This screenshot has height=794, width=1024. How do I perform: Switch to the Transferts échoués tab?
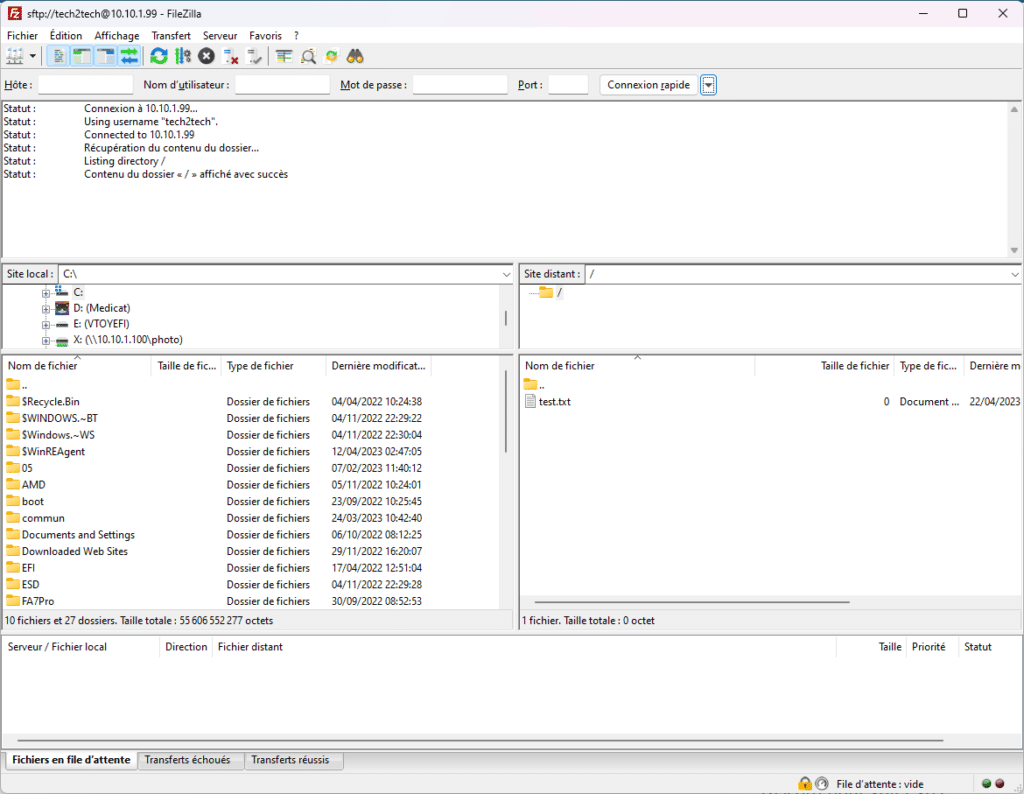(x=187, y=760)
